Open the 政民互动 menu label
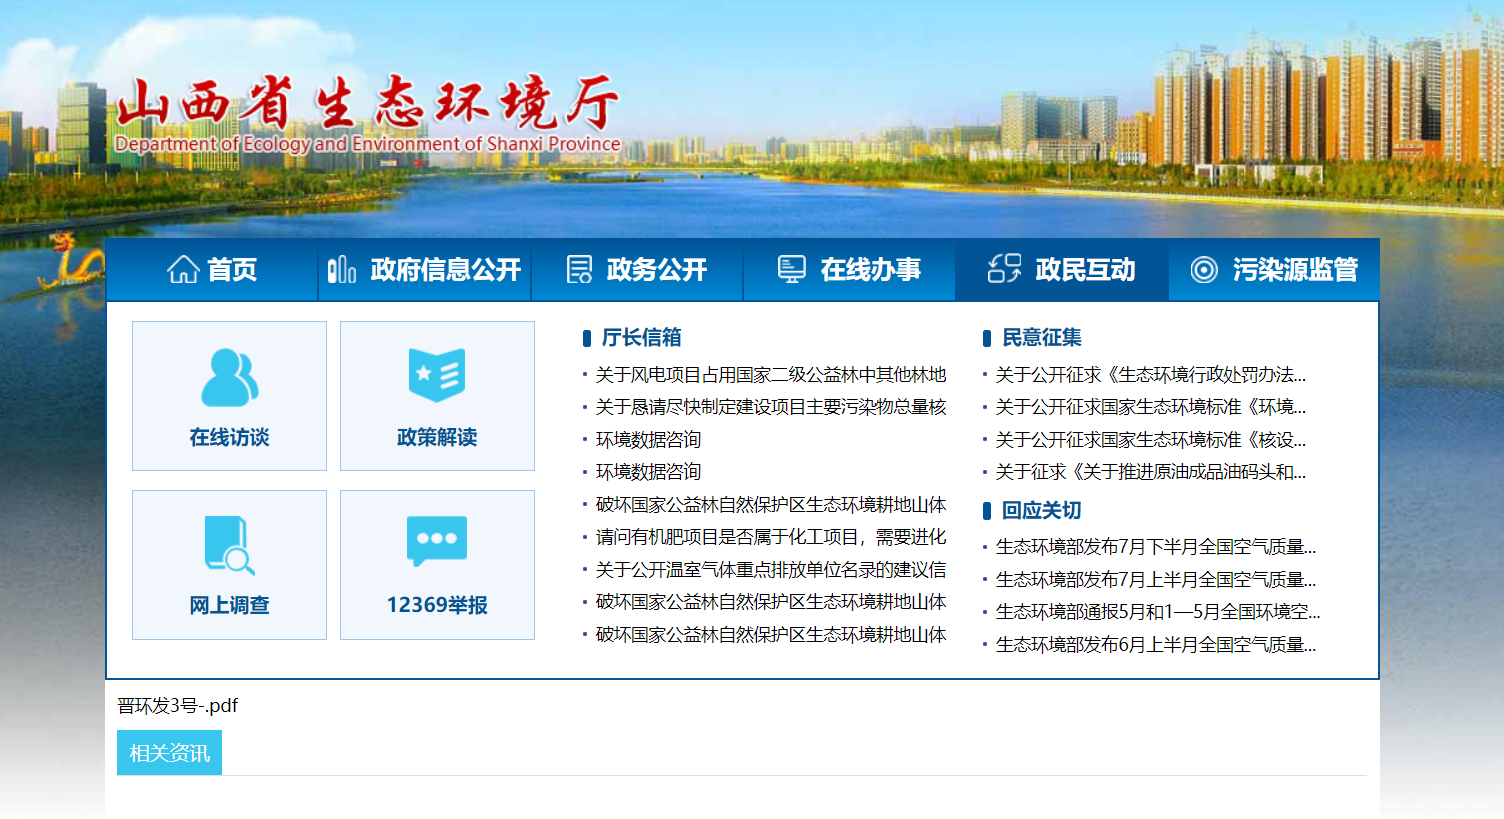This screenshot has width=1504, height=819. [x=1085, y=269]
